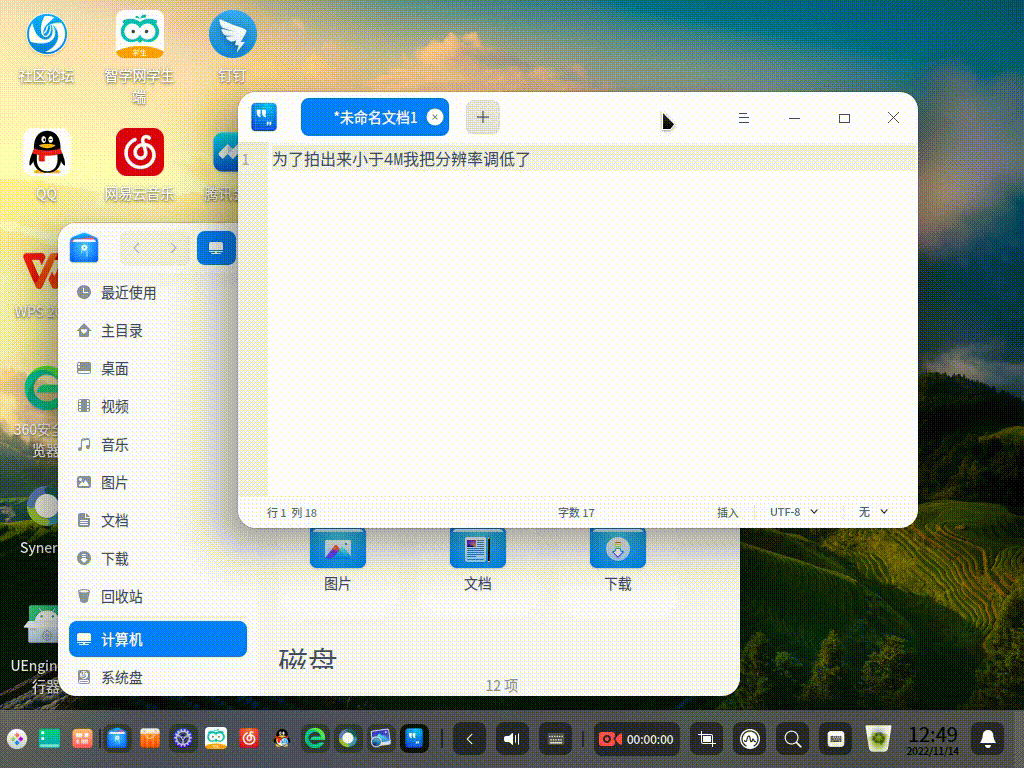The width and height of the screenshot is (1024, 768).
Task: Open 网易云音乐 NetEase Cloud Music
Action: [x=140, y=152]
